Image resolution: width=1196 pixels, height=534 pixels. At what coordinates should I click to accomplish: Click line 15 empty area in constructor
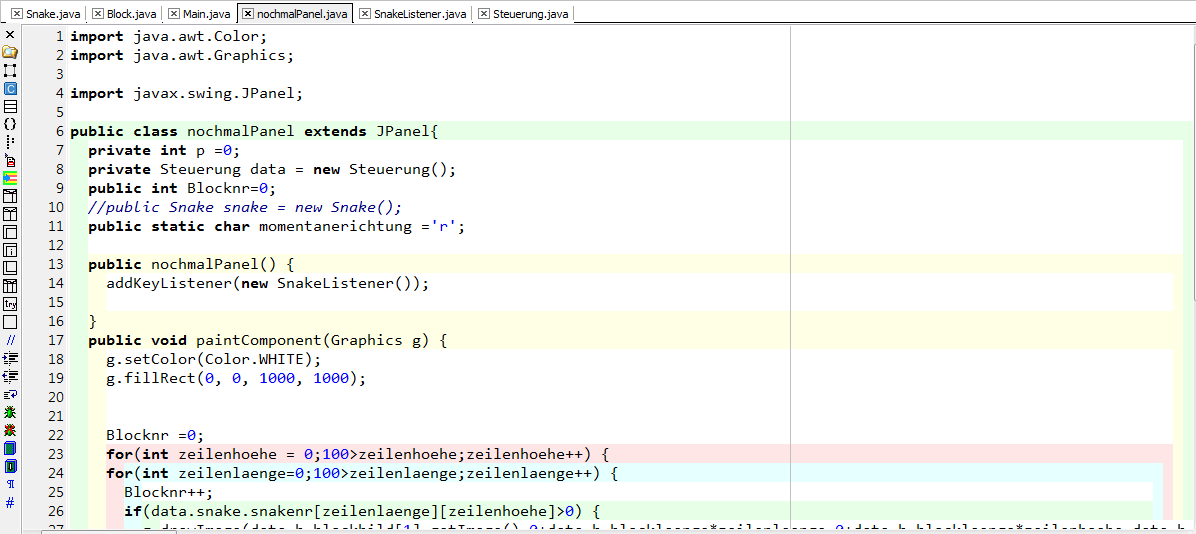click(600, 302)
